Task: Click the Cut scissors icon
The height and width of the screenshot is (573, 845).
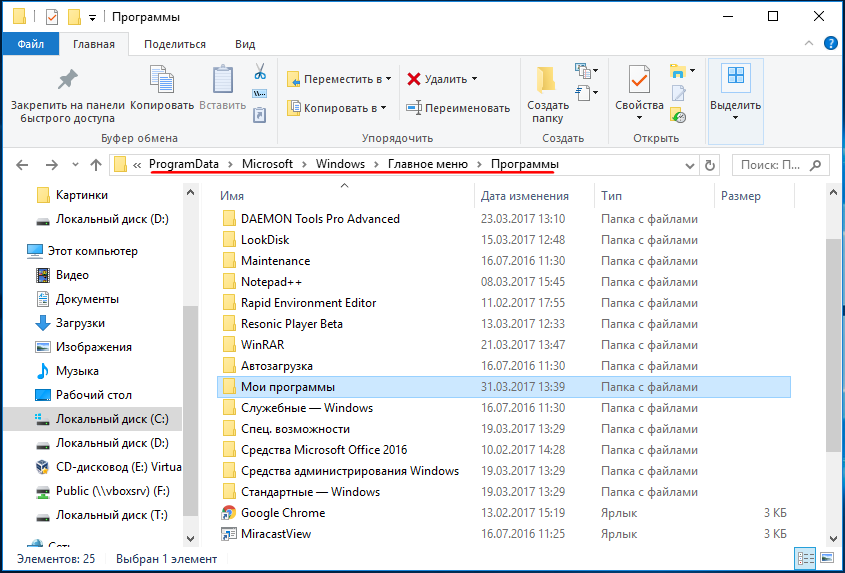Action: coord(260,71)
